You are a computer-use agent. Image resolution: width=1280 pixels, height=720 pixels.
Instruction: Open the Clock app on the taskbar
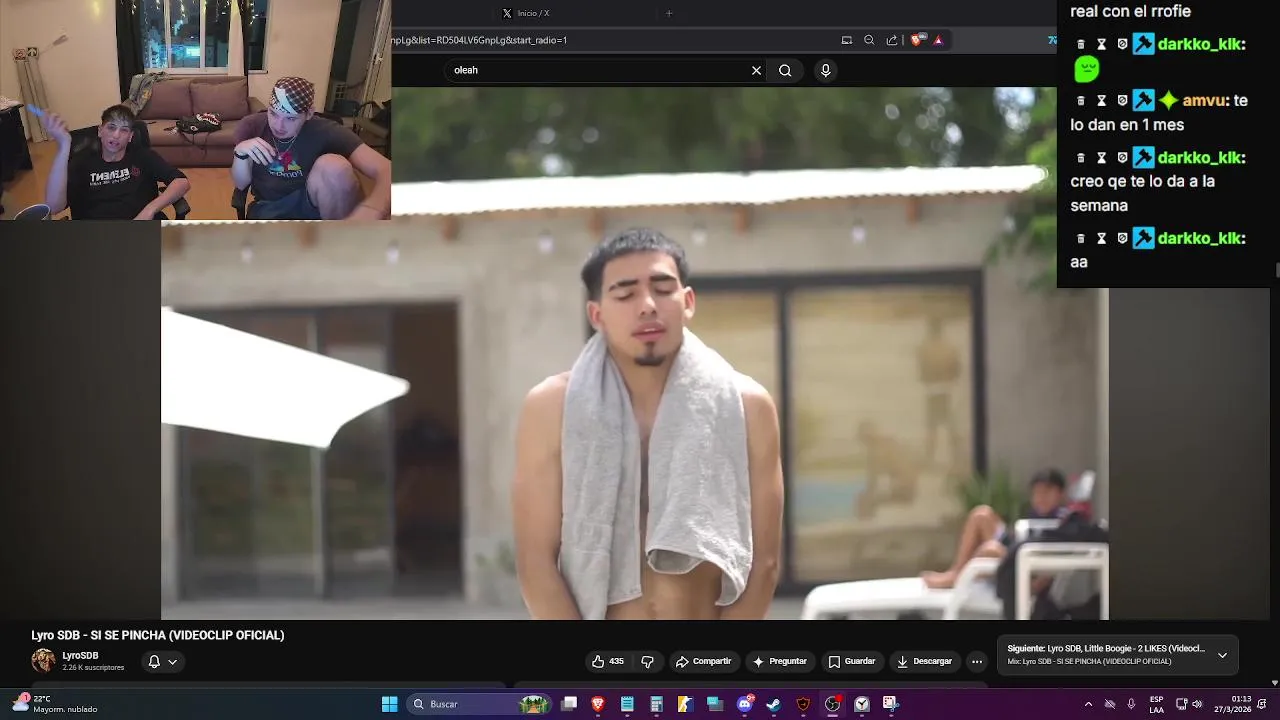pyautogui.click(x=861, y=704)
